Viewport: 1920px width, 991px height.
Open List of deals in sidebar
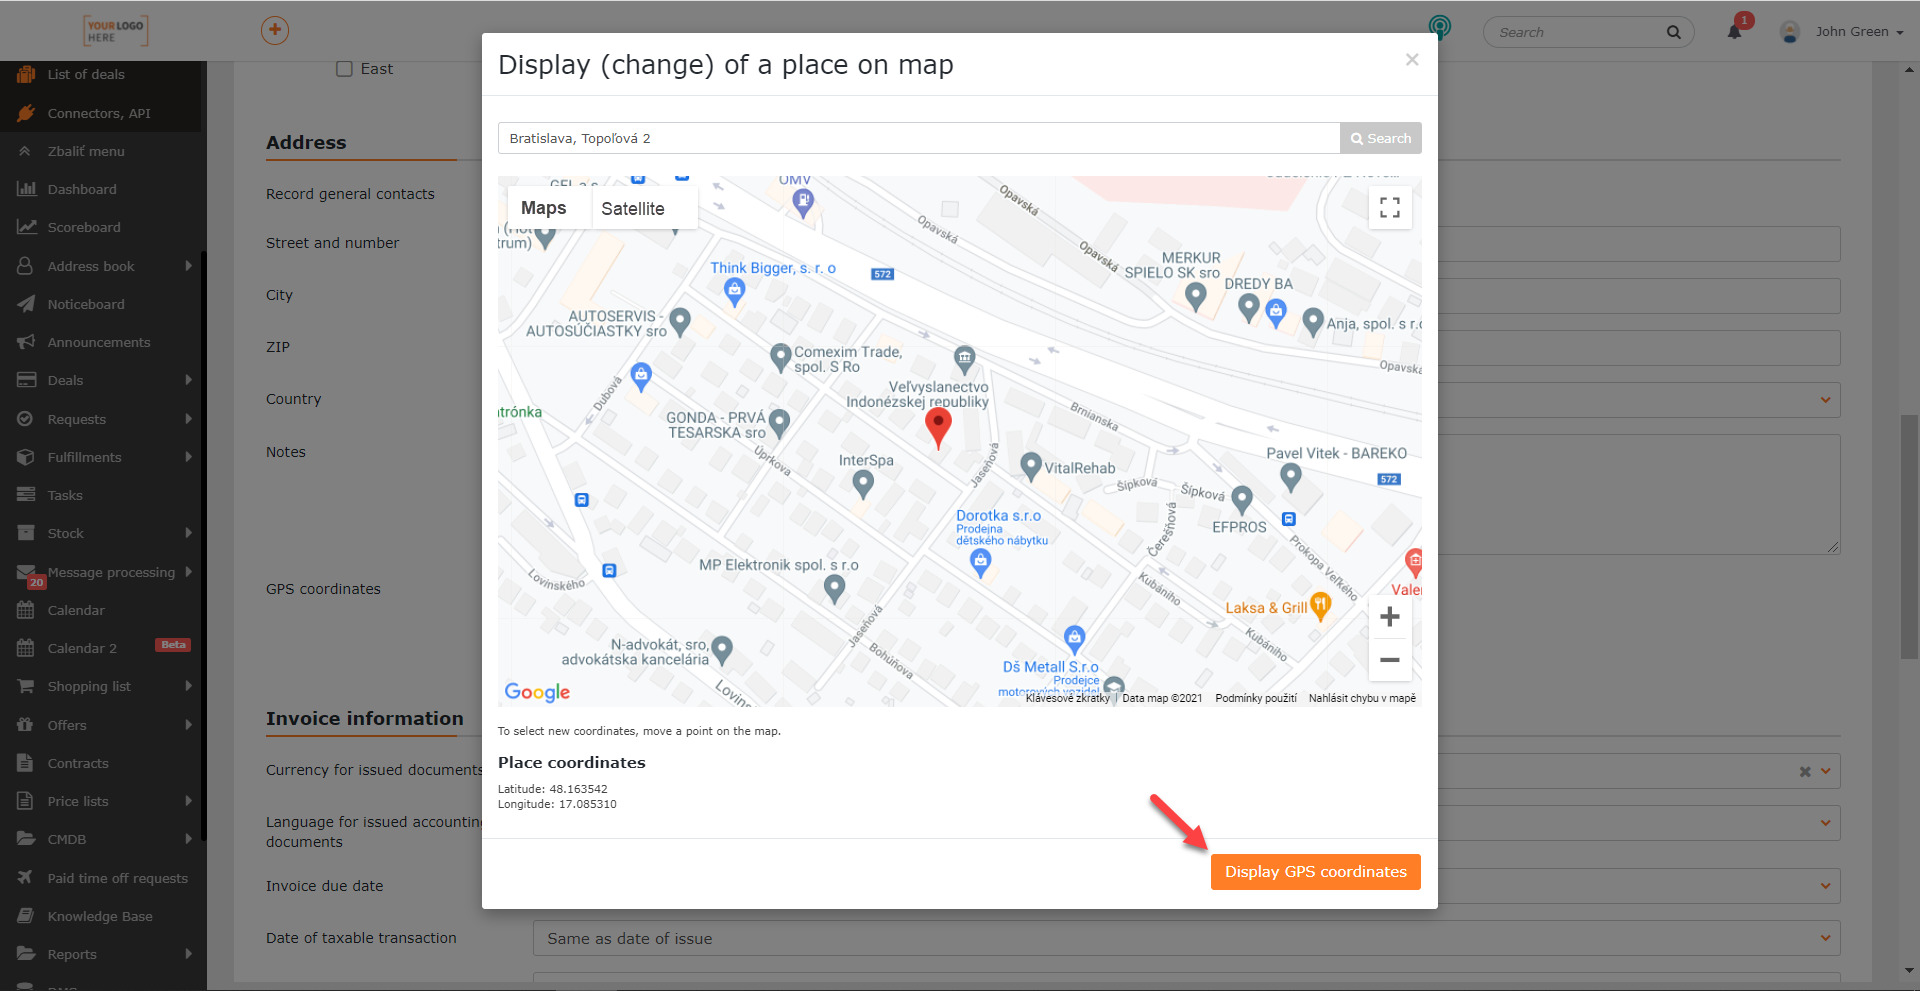pos(86,74)
